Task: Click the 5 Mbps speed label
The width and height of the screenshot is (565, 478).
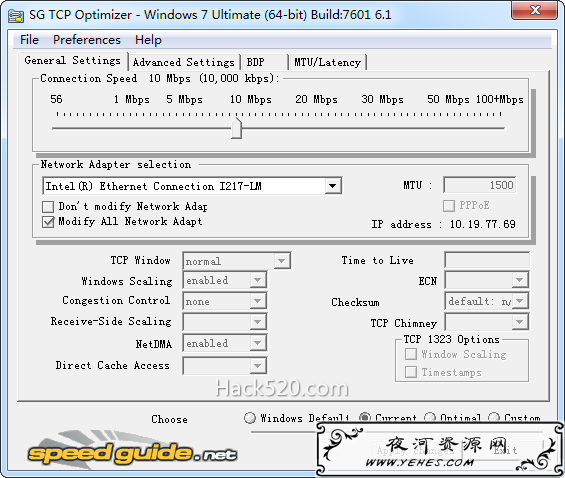Action: (184, 99)
